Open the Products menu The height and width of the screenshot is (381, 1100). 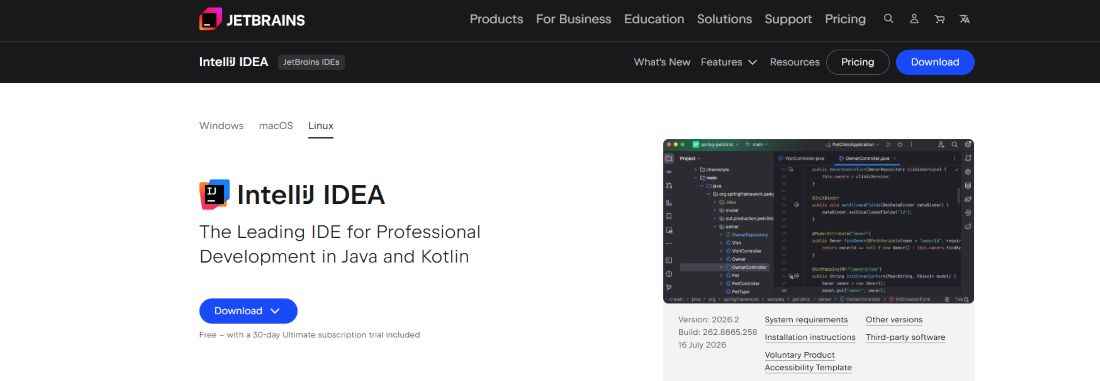[x=496, y=19]
